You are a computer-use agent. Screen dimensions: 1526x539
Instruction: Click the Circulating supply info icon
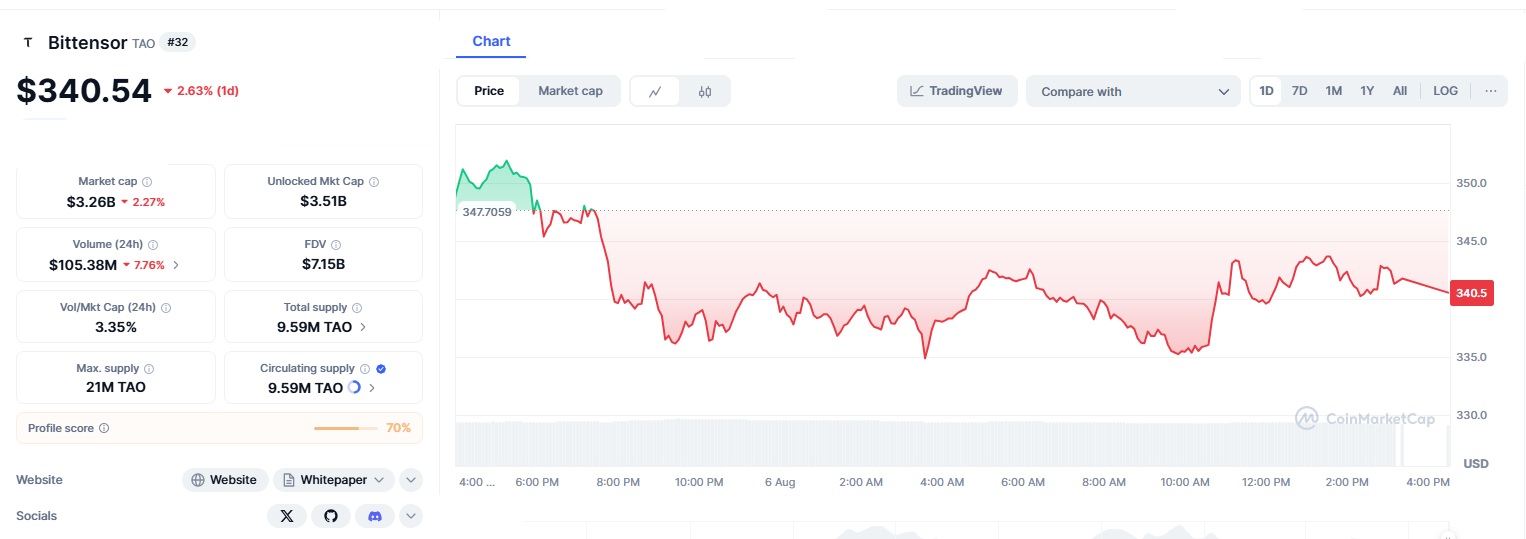365,369
